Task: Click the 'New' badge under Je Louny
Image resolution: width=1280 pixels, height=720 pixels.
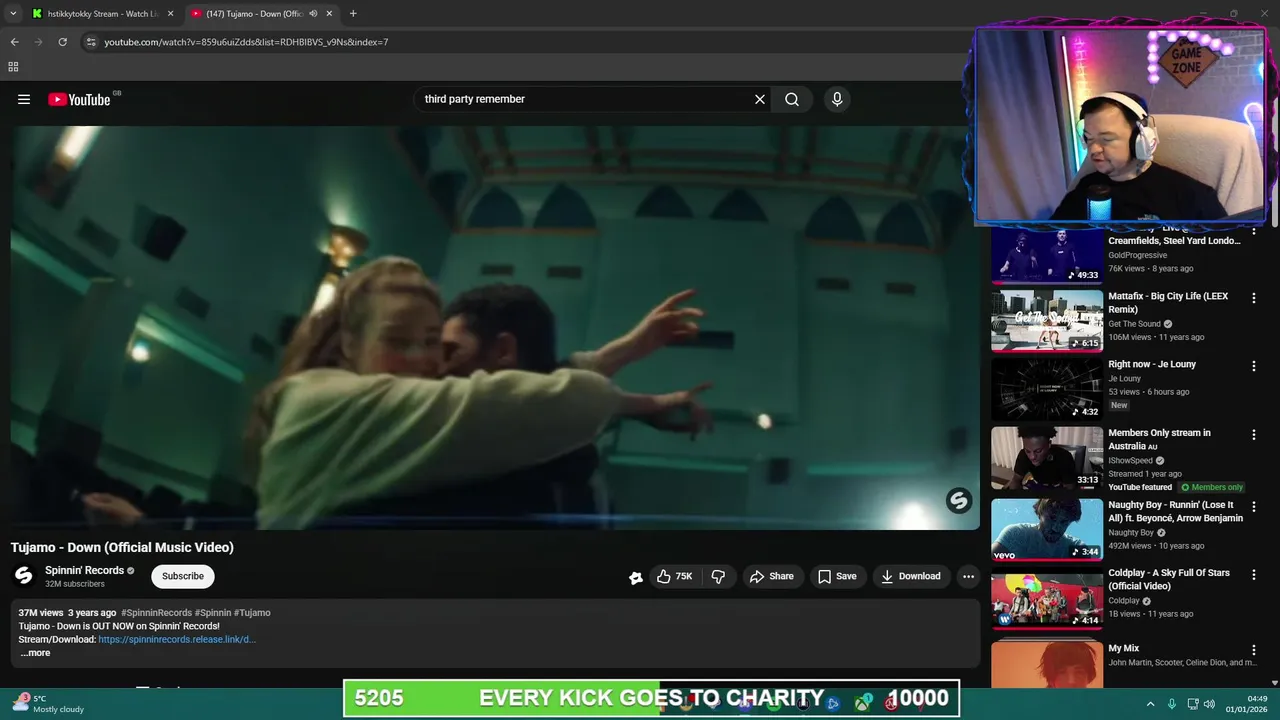Action: click(1119, 405)
